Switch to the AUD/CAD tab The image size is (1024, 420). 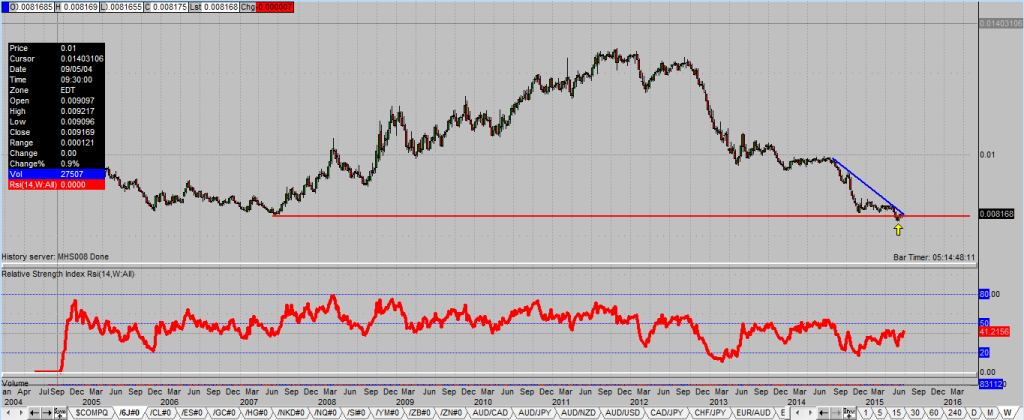click(x=491, y=413)
